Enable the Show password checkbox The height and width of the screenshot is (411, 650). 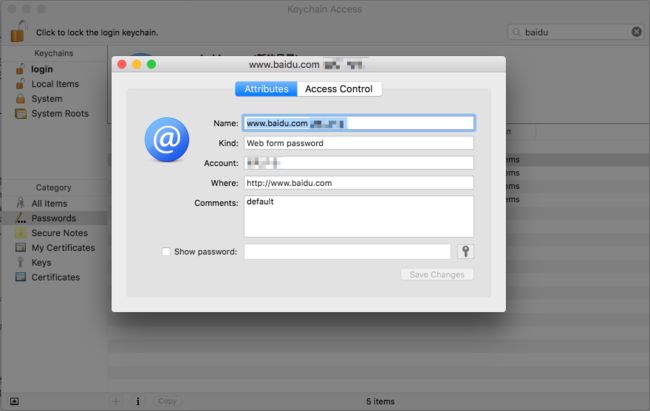(x=166, y=251)
